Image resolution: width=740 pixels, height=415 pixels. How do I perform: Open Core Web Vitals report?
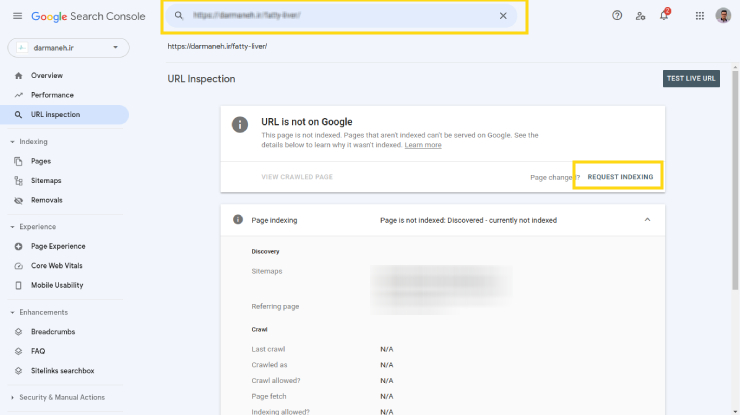coord(57,266)
